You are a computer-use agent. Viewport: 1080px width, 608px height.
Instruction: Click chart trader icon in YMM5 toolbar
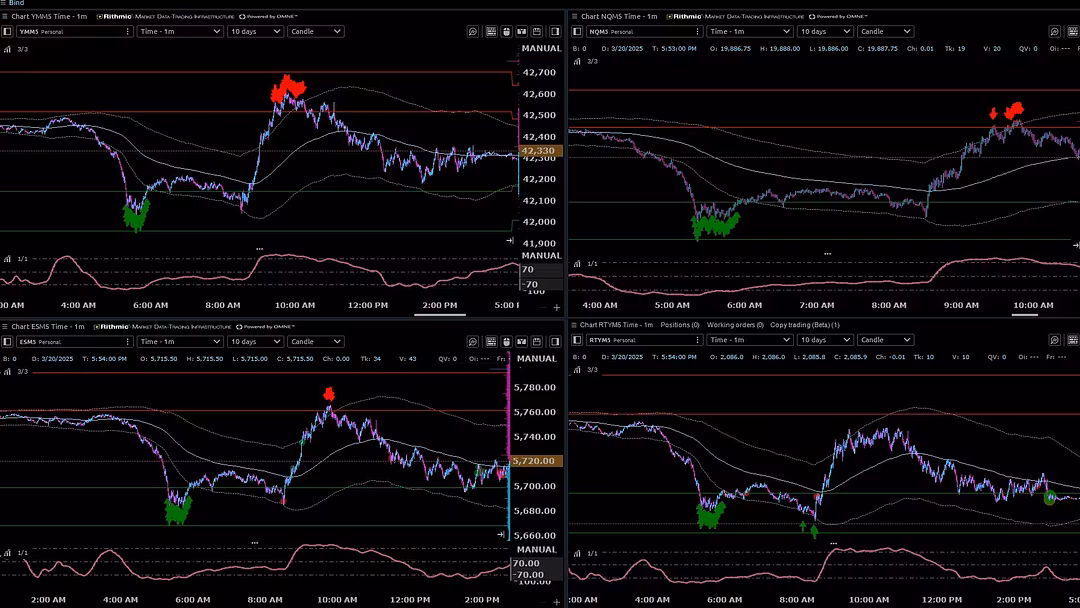coord(521,32)
